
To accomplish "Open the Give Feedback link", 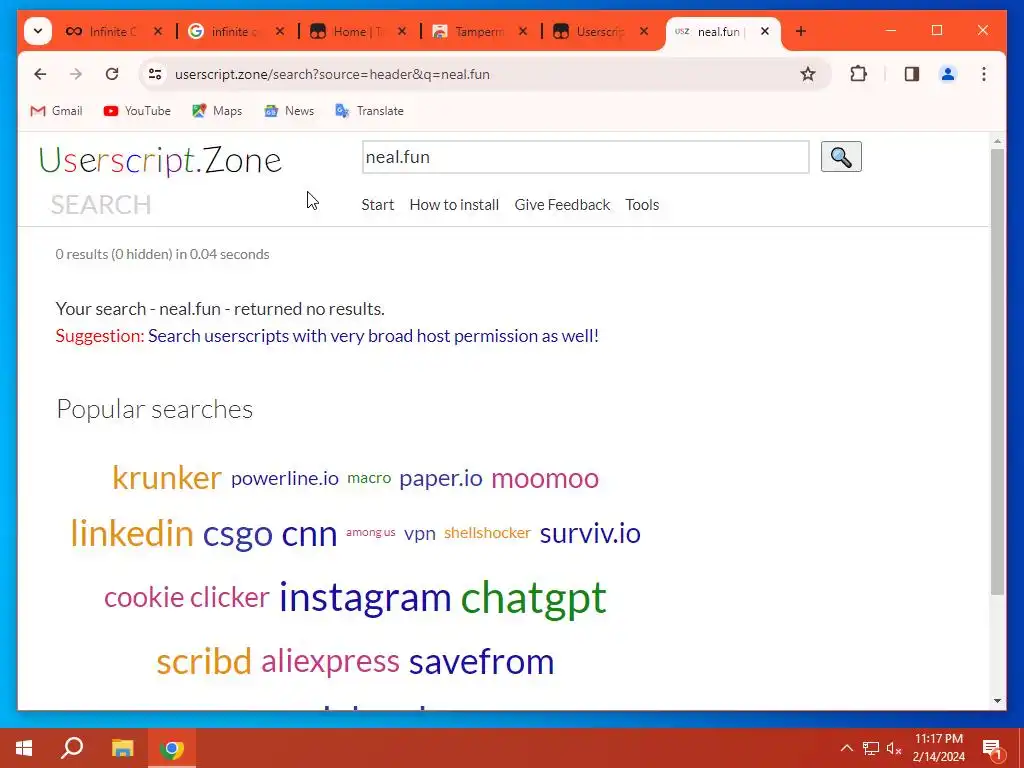I will tap(562, 204).
